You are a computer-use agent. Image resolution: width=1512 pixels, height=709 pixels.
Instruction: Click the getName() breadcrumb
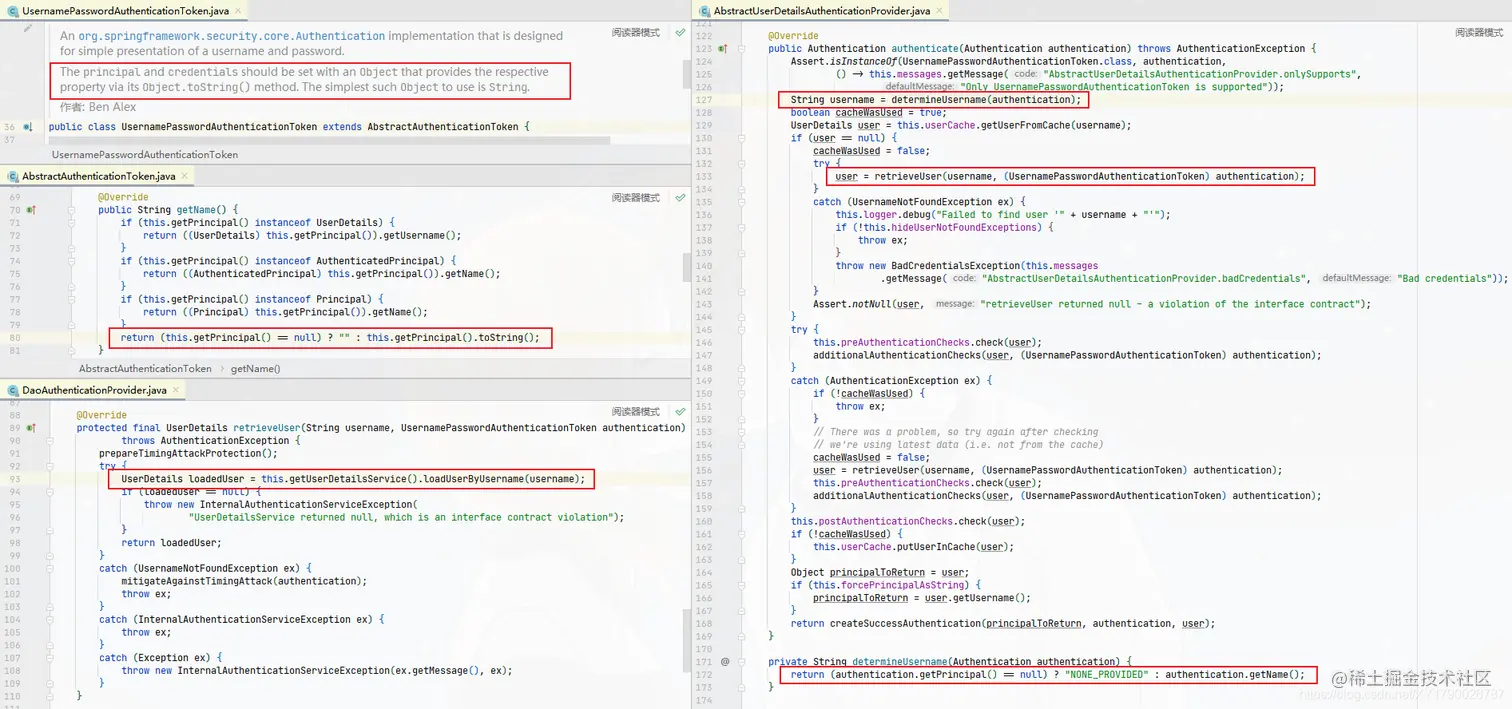tap(256, 369)
